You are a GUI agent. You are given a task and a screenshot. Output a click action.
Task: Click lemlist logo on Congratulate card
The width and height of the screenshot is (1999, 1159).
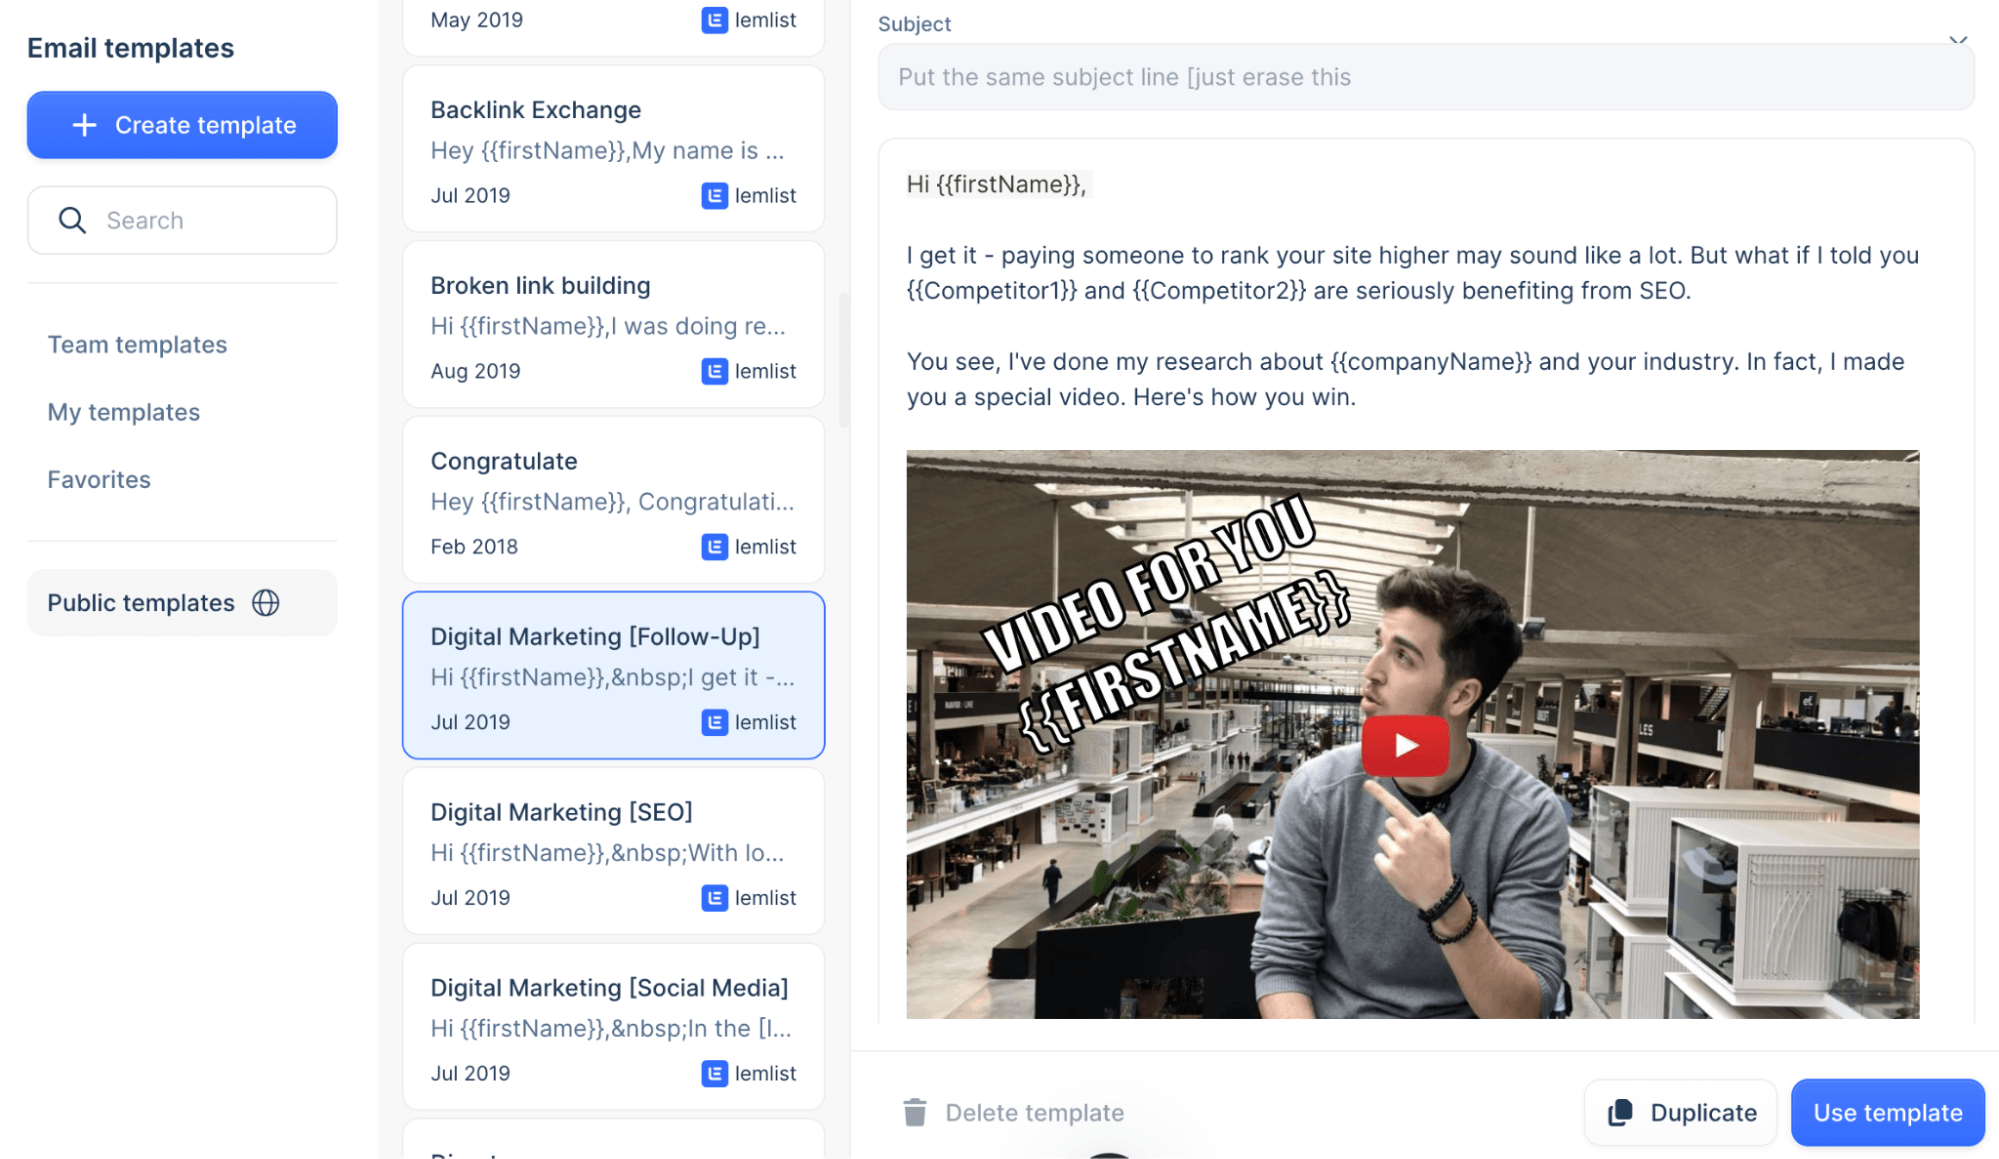click(714, 547)
